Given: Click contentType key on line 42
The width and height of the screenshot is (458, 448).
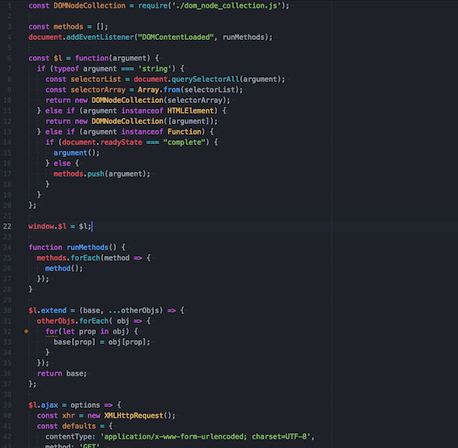Looking at the screenshot, I should (x=68, y=437).
